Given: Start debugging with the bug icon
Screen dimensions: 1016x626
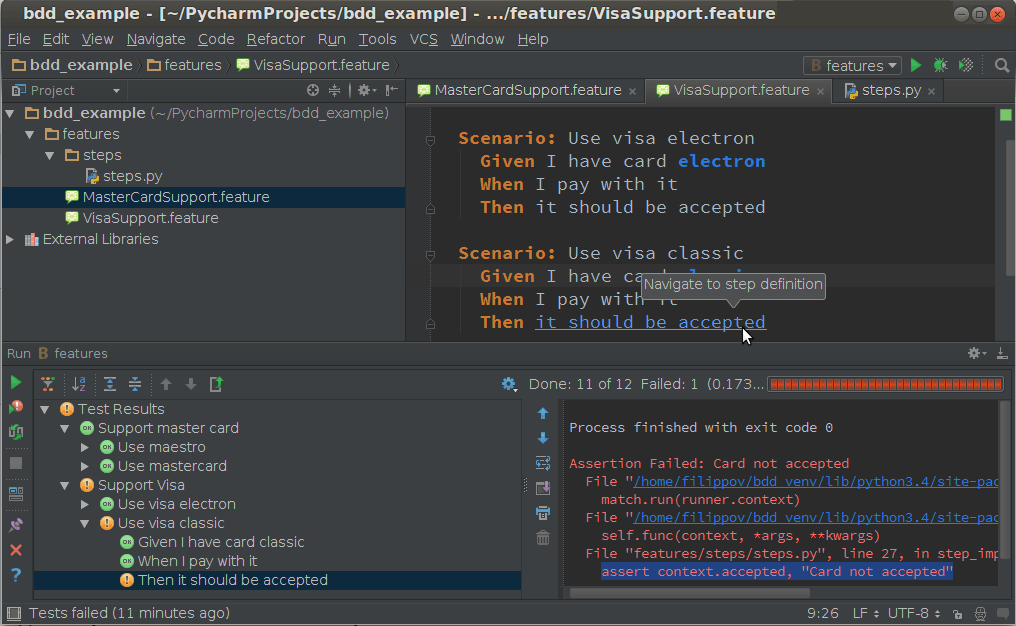Looking at the screenshot, I should (x=940, y=65).
